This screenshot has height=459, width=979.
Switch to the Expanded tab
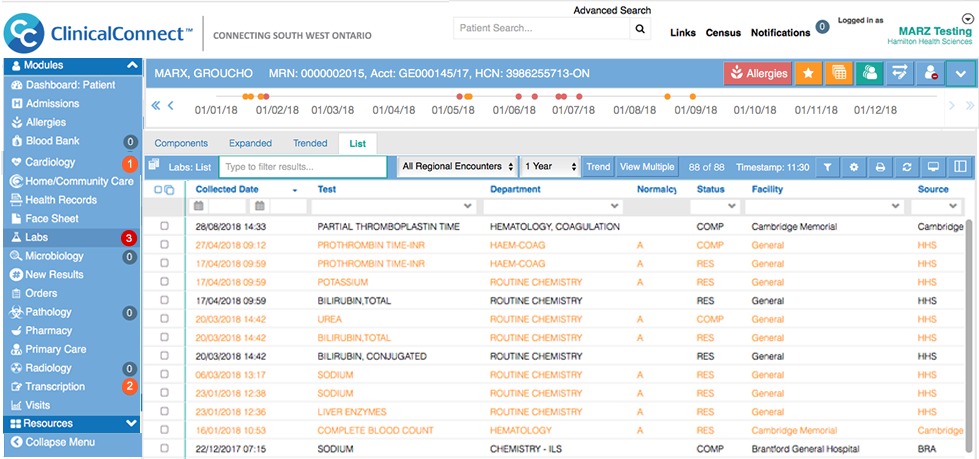250,143
